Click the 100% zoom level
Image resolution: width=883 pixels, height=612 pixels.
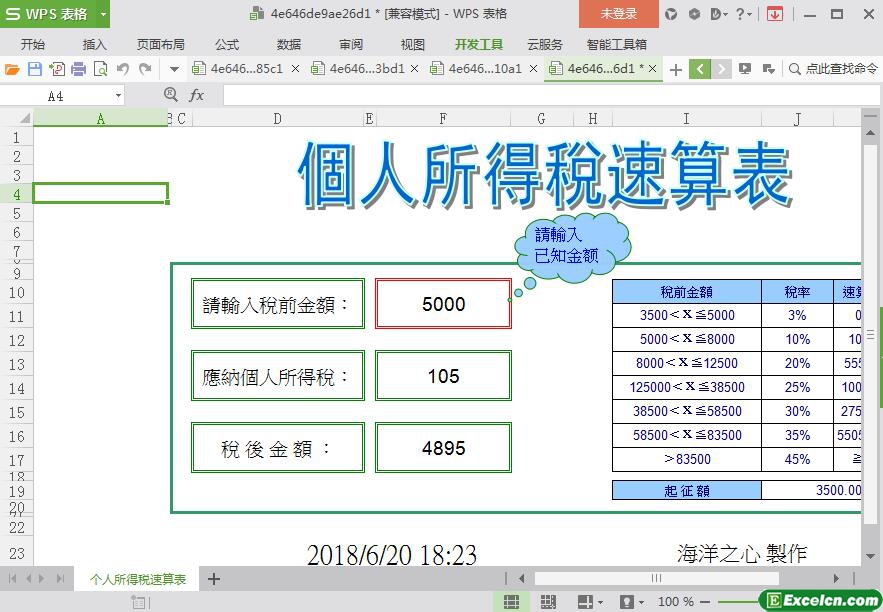pos(676,602)
